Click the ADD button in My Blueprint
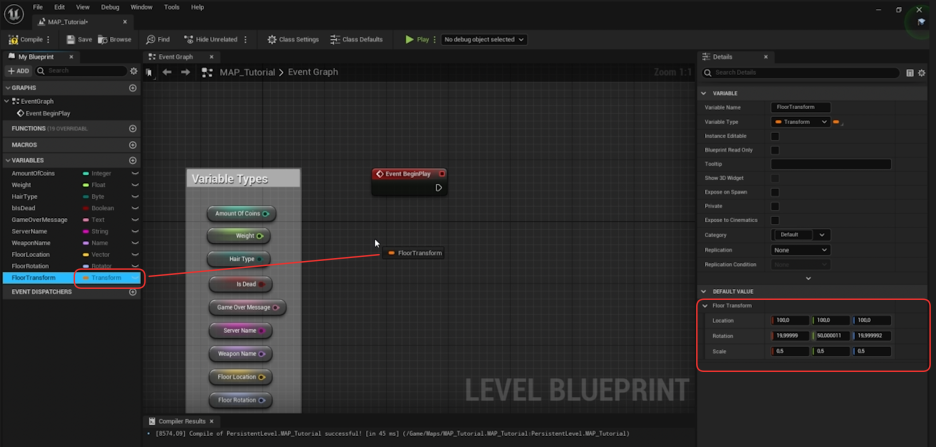Image resolution: width=936 pixels, height=447 pixels. pos(18,70)
